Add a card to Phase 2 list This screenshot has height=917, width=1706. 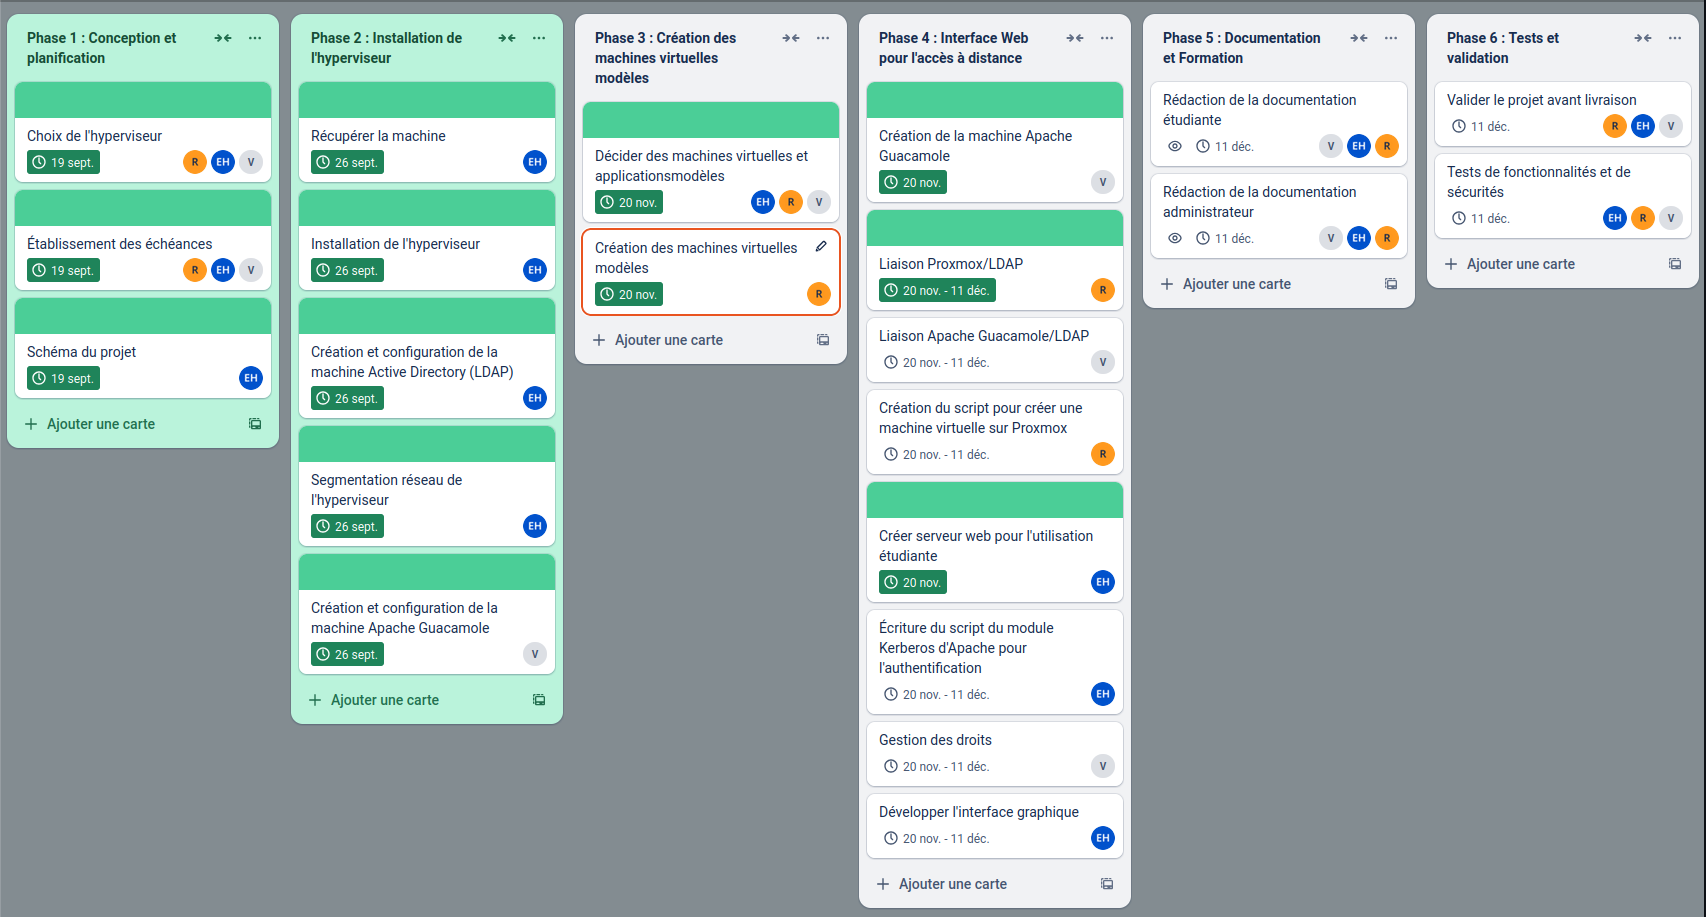pyautogui.click(x=384, y=700)
